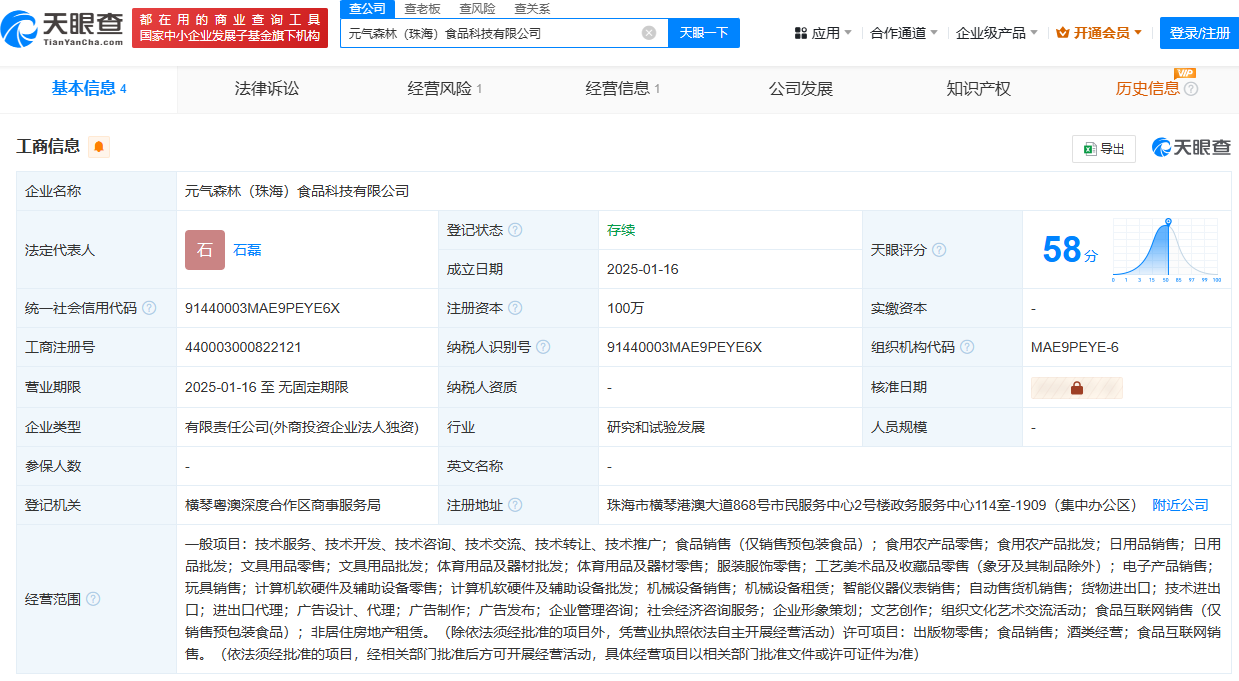
Task: Click the bell alert icon beside 工商信息
Action: coord(99,147)
